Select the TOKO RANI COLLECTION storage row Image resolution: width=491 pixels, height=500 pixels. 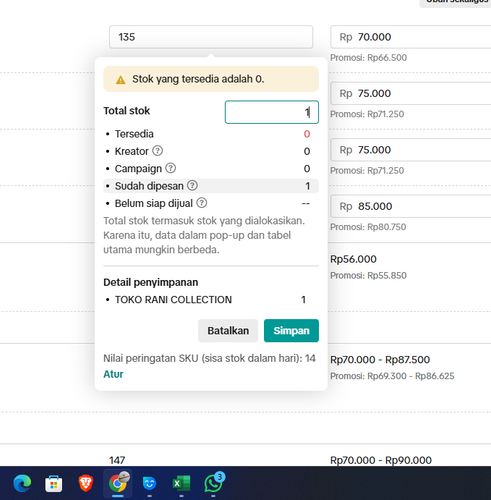pos(211,300)
